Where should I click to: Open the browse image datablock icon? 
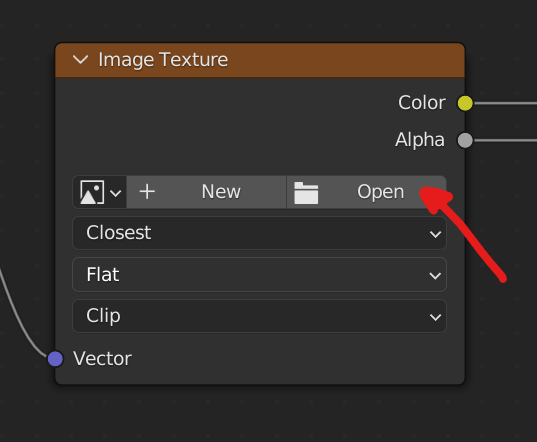pos(100,192)
